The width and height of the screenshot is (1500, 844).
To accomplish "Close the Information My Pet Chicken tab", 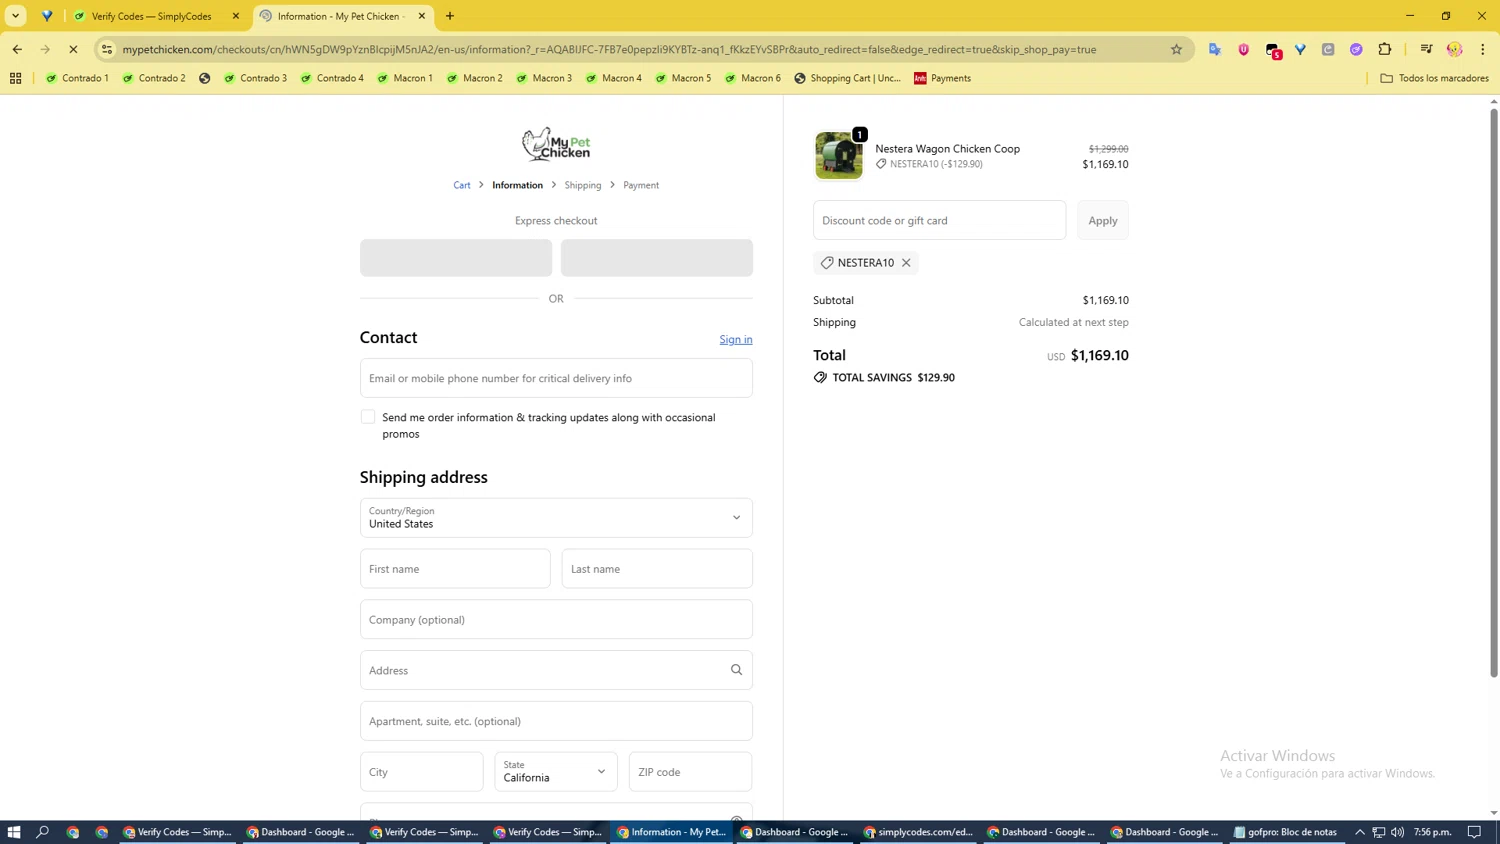I will point(422,16).
